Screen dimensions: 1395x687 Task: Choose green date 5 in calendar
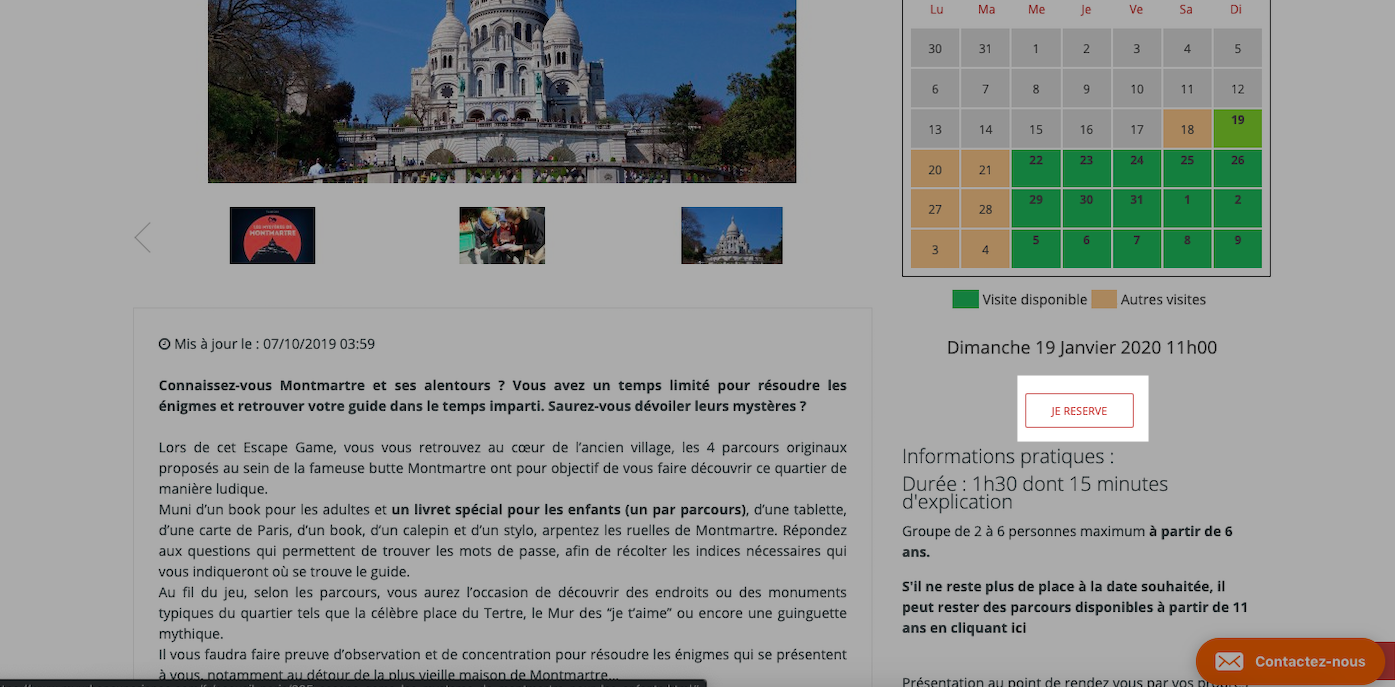pos(1036,248)
